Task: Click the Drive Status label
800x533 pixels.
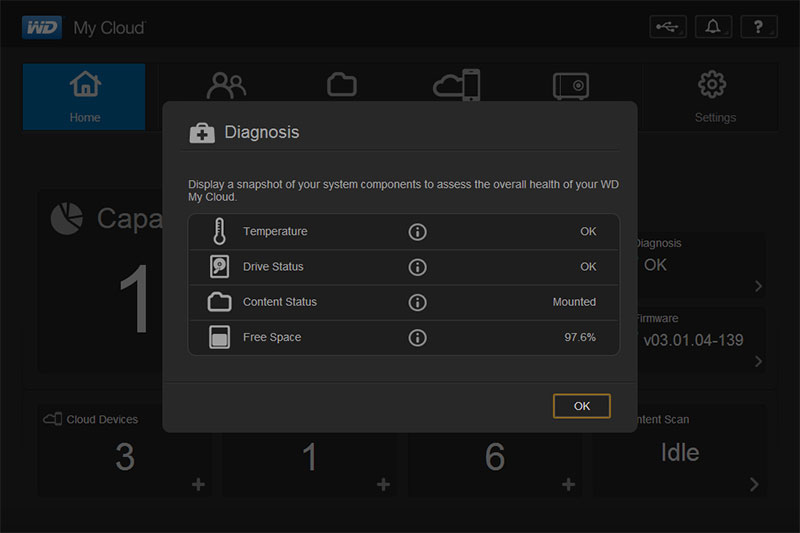Action: pos(273,267)
